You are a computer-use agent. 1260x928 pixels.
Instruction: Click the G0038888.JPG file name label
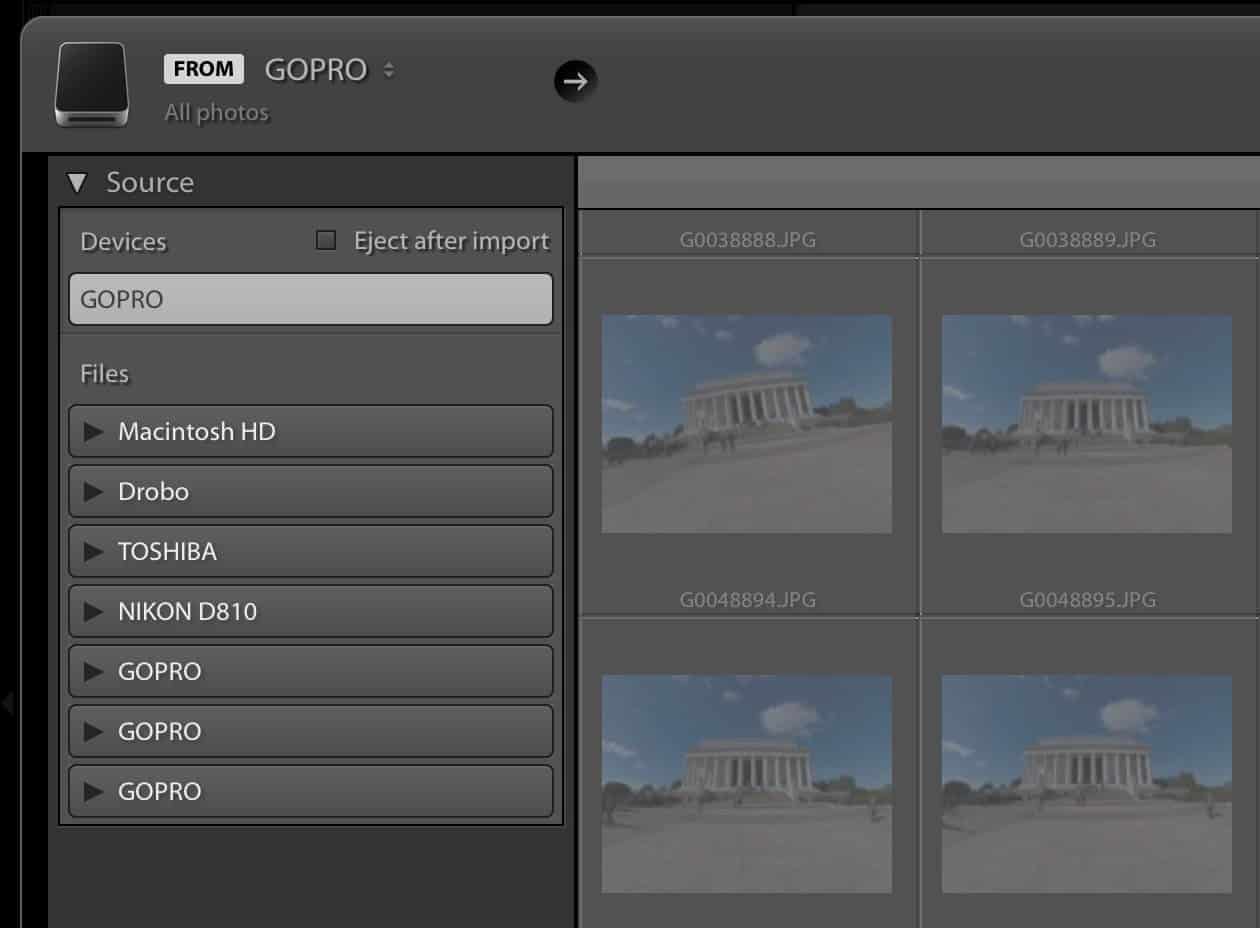748,240
